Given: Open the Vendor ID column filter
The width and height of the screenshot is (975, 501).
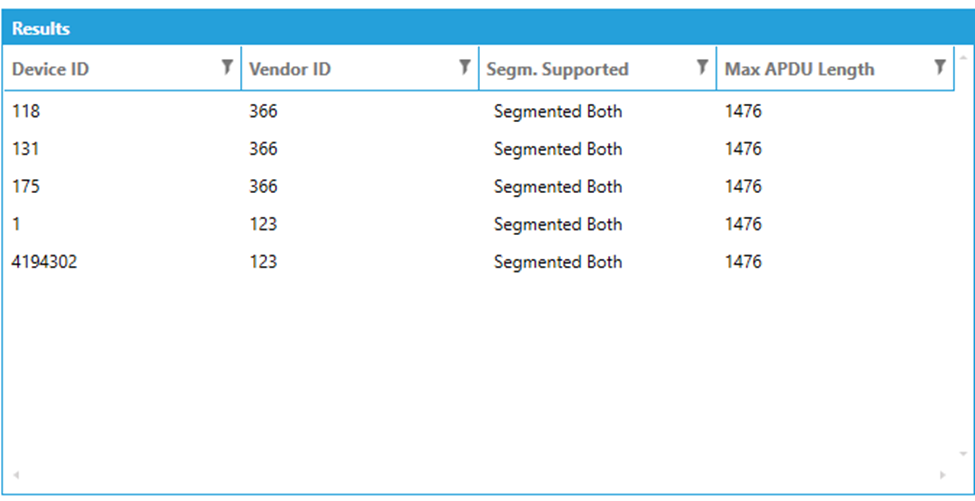Looking at the screenshot, I should (x=464, y=68).
